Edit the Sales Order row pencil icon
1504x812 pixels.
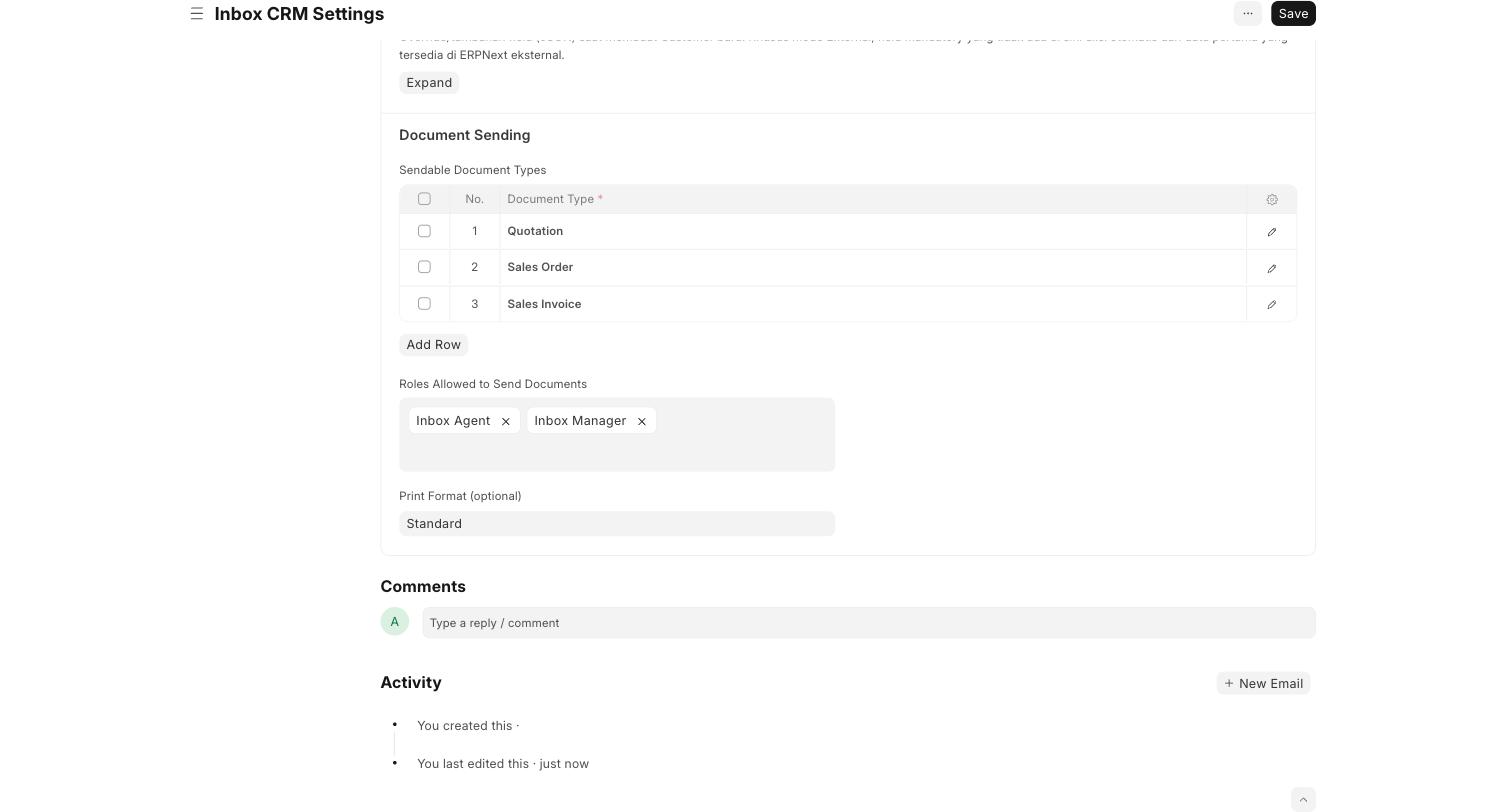(x=1272, y=268)
